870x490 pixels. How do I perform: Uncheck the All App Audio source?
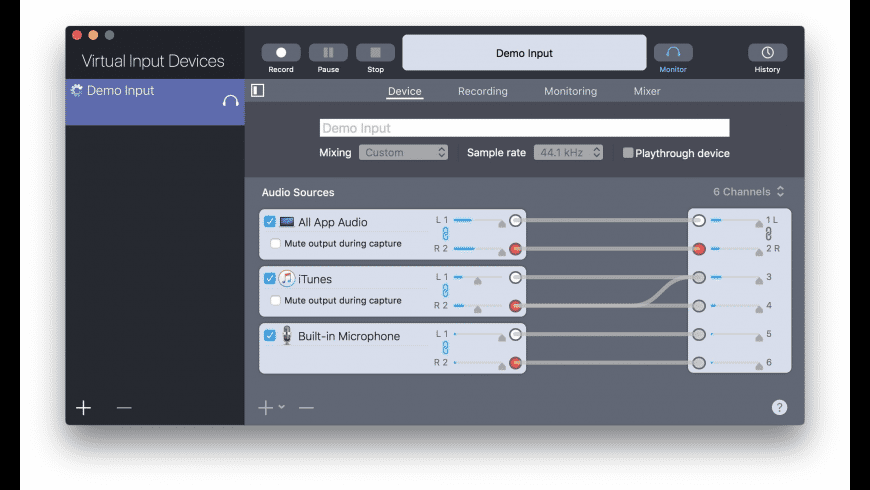270,221
